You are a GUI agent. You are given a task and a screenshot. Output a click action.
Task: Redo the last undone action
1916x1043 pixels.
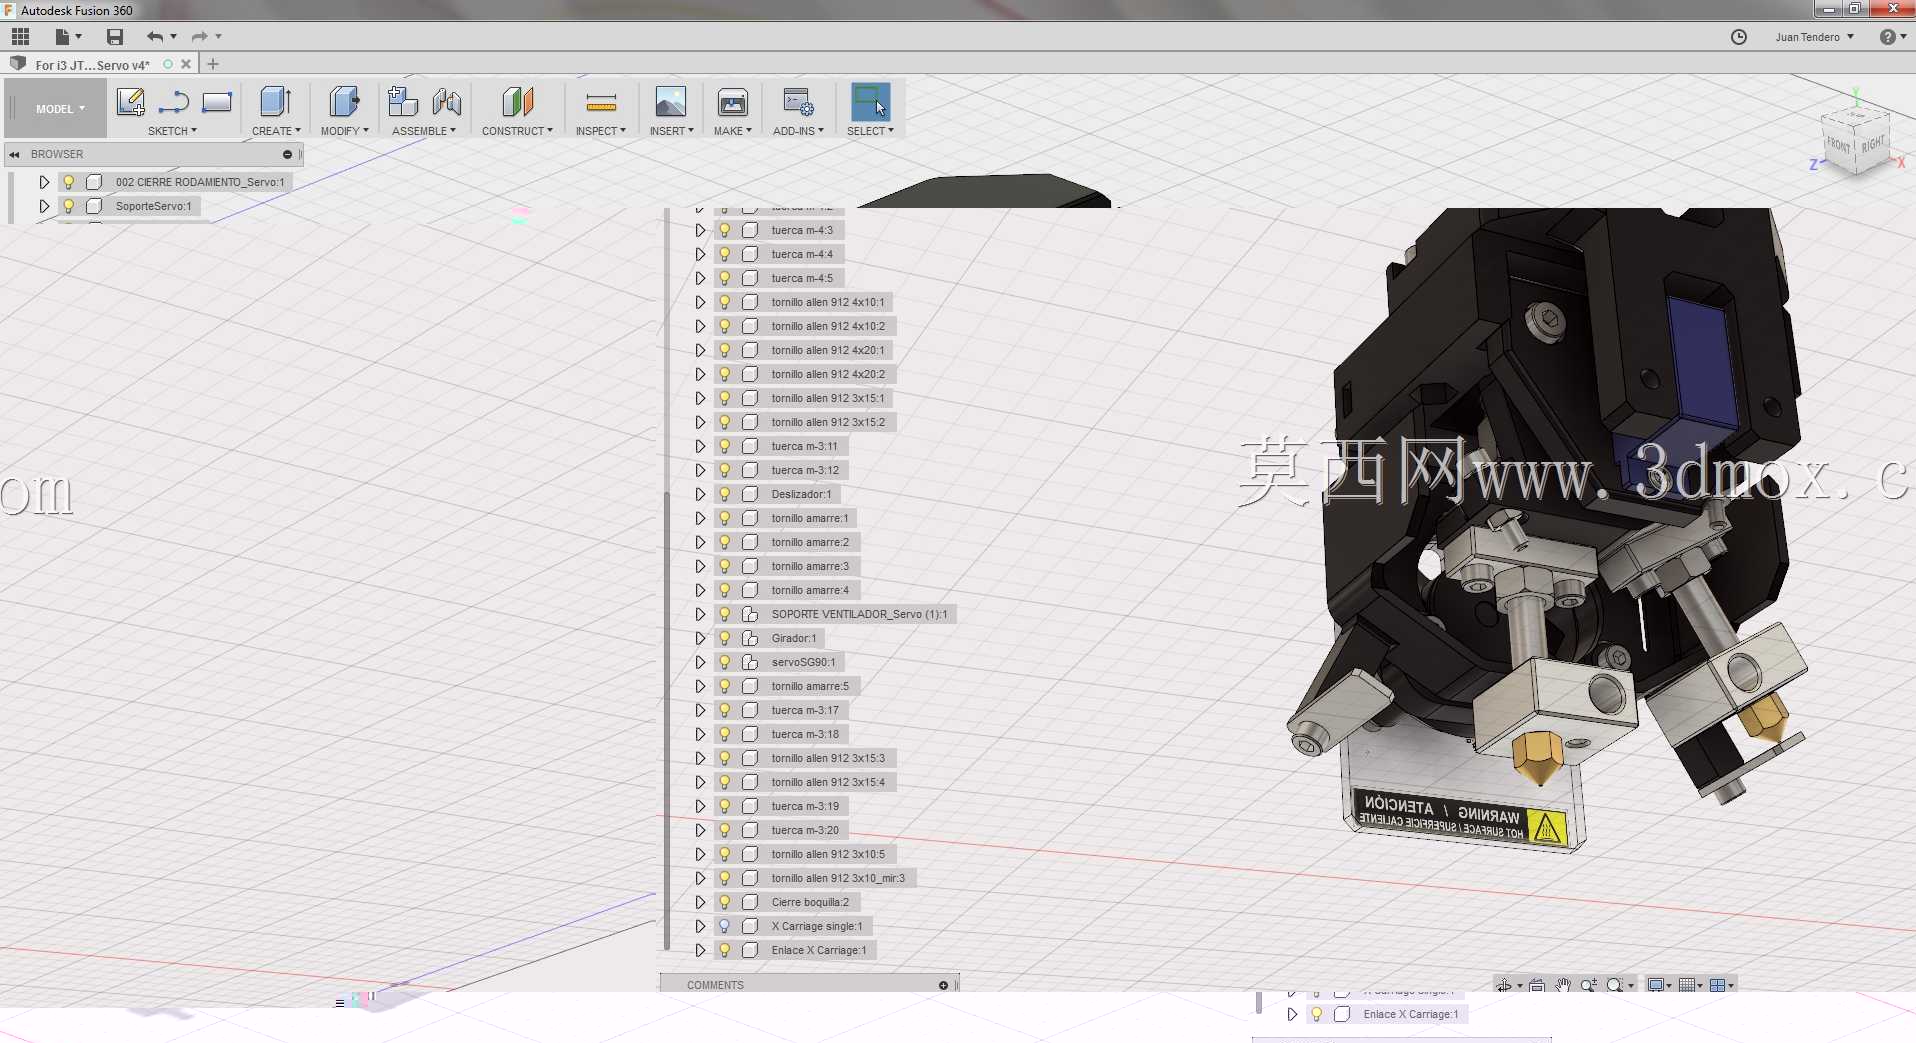click(199, 37)
